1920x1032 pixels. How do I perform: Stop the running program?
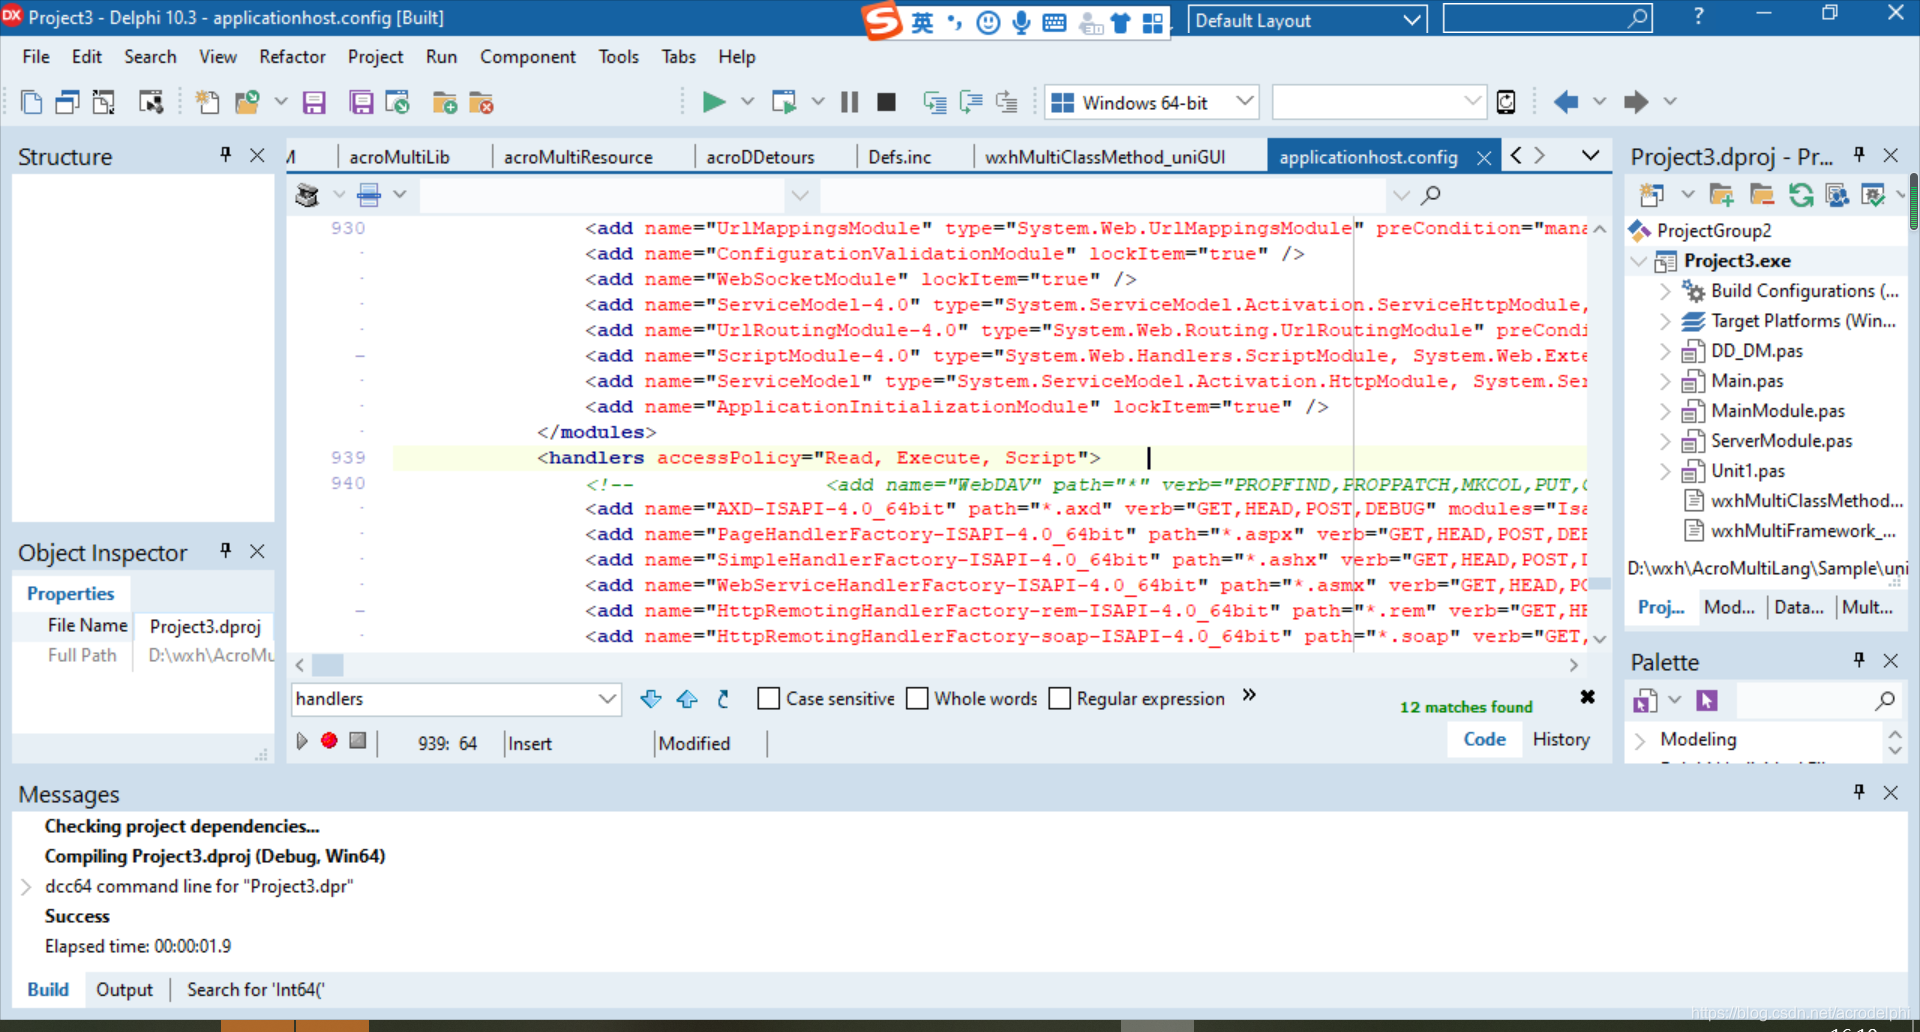[x=886, y=101]
